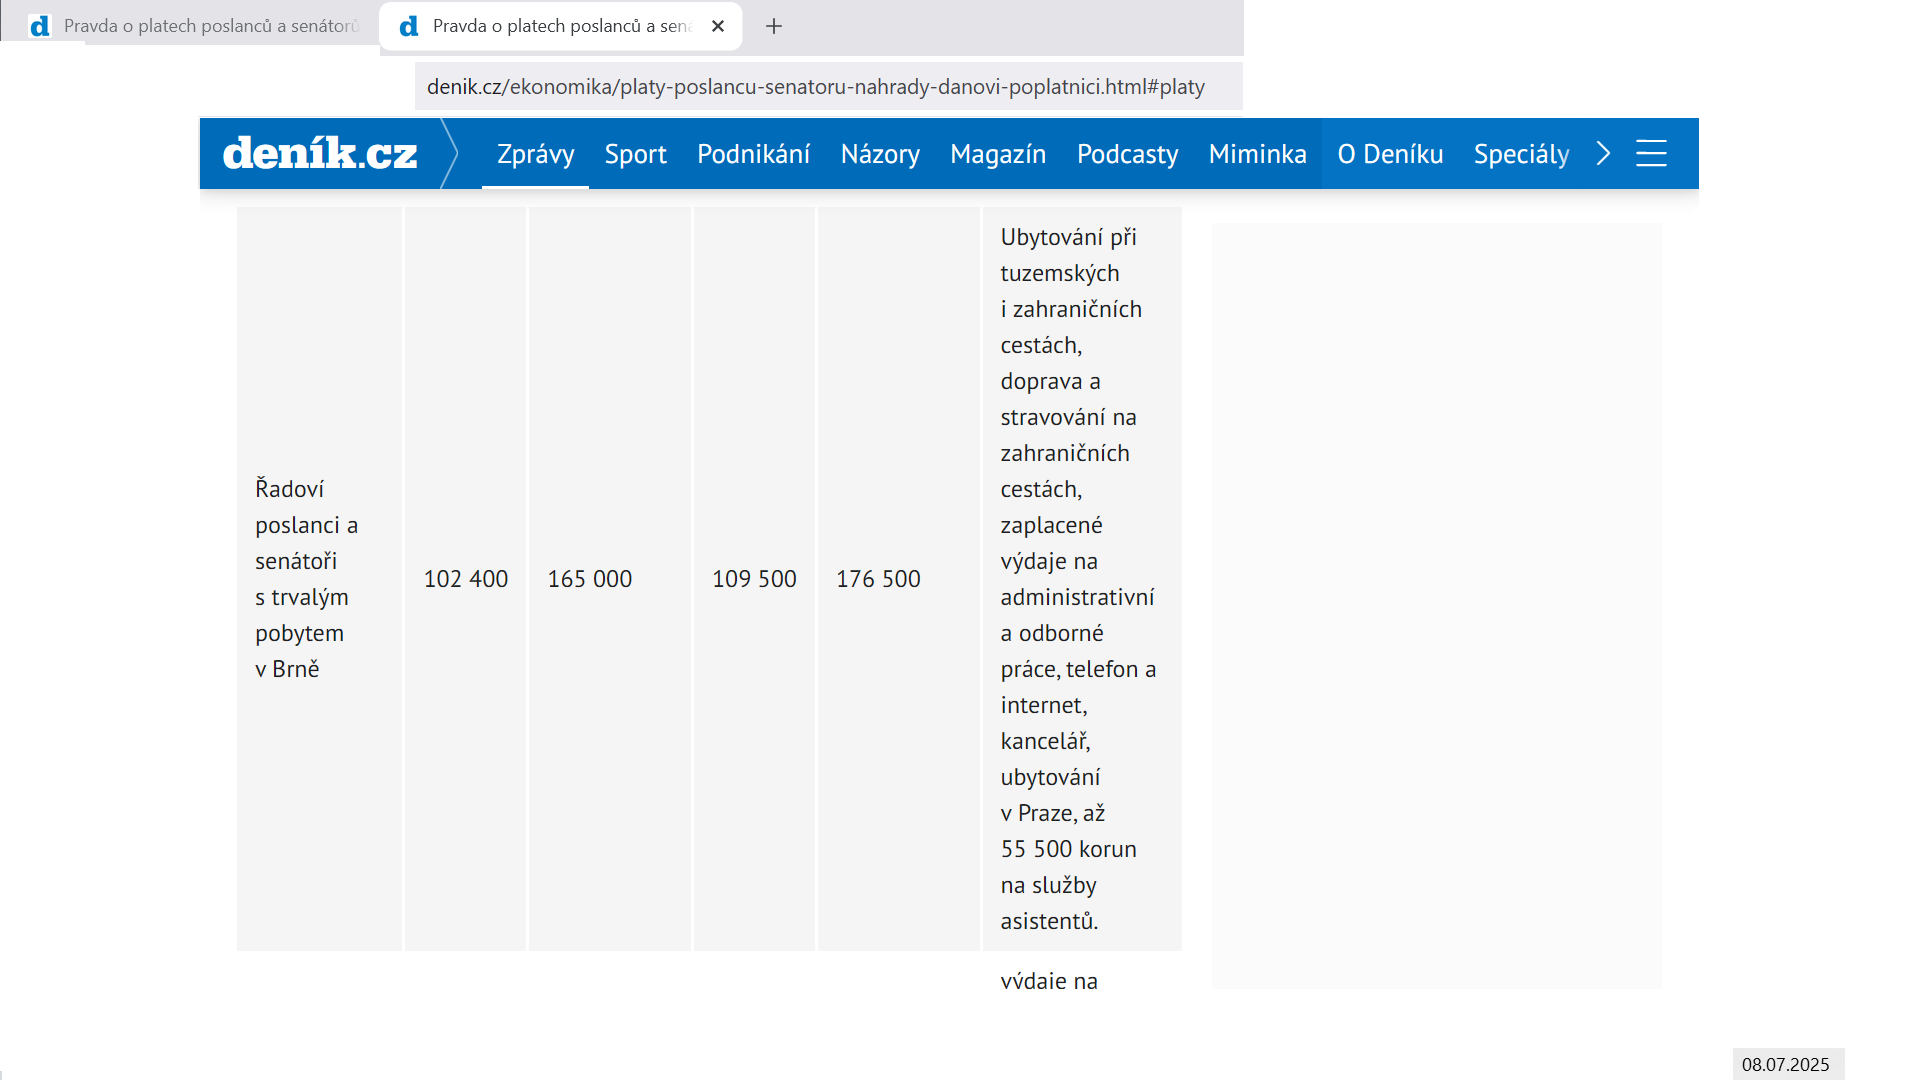Select the table cell '102 400'

click(x=466, y=578)
